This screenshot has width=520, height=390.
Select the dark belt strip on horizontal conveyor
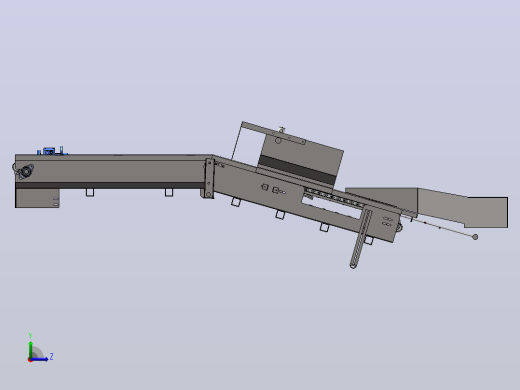point(110,185)
